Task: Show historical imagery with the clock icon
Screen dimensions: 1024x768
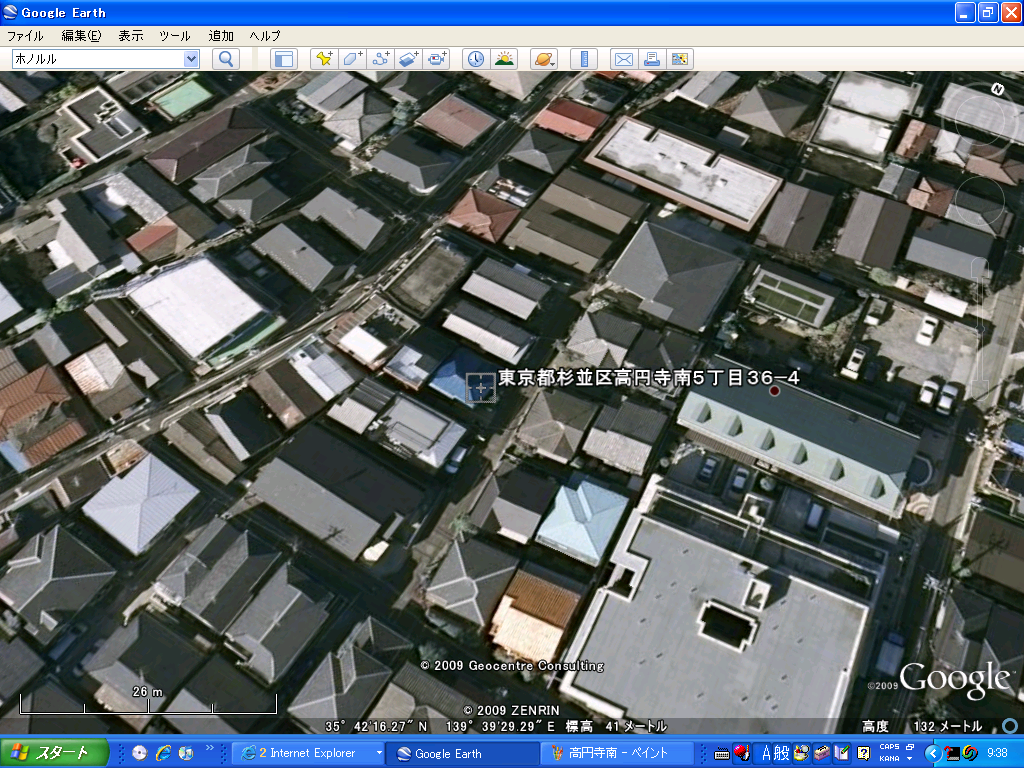Action: pyautogui.click(x=476, y=59)
